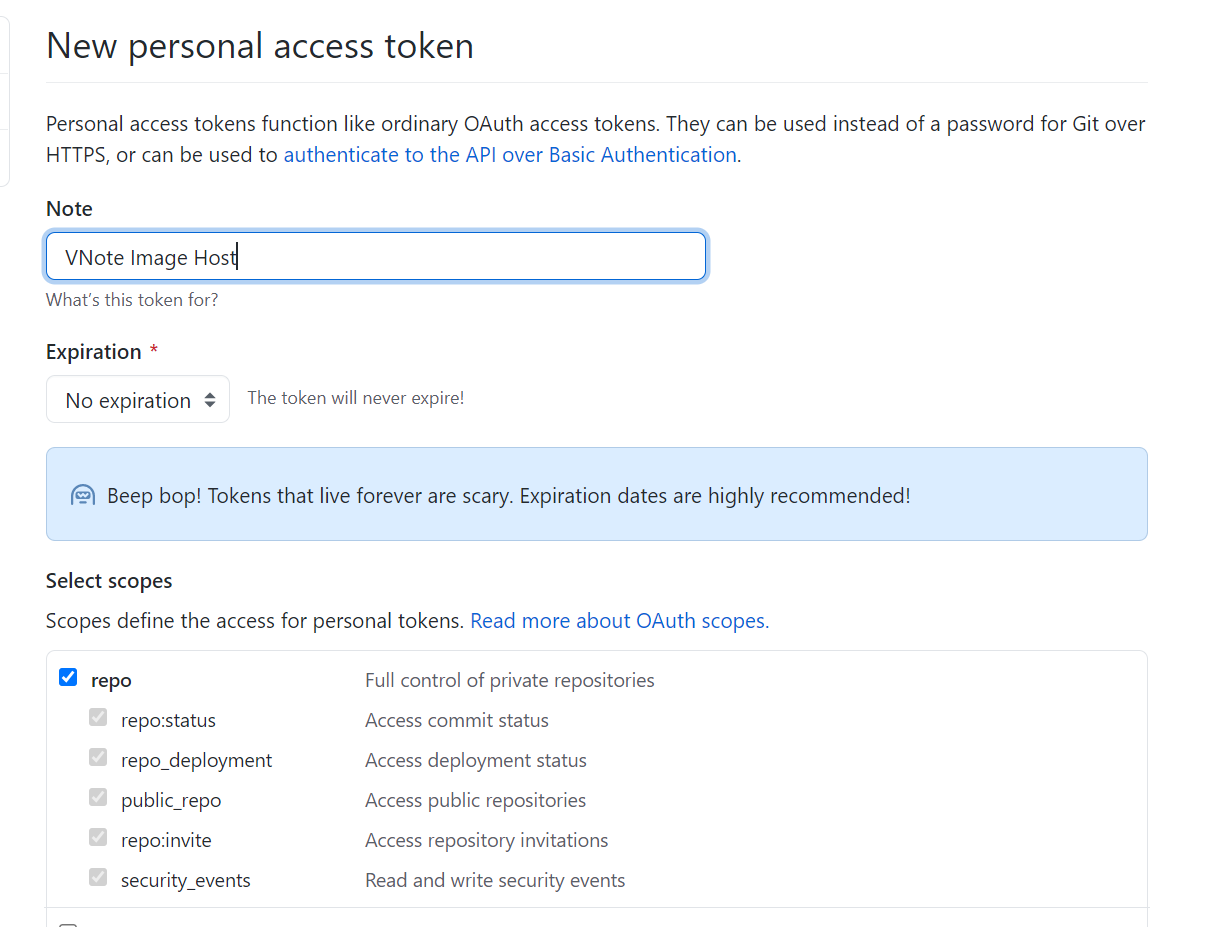Click the expiration dropdown arrow indicator
Viewport: 1211px width, 927px height.
210,400
